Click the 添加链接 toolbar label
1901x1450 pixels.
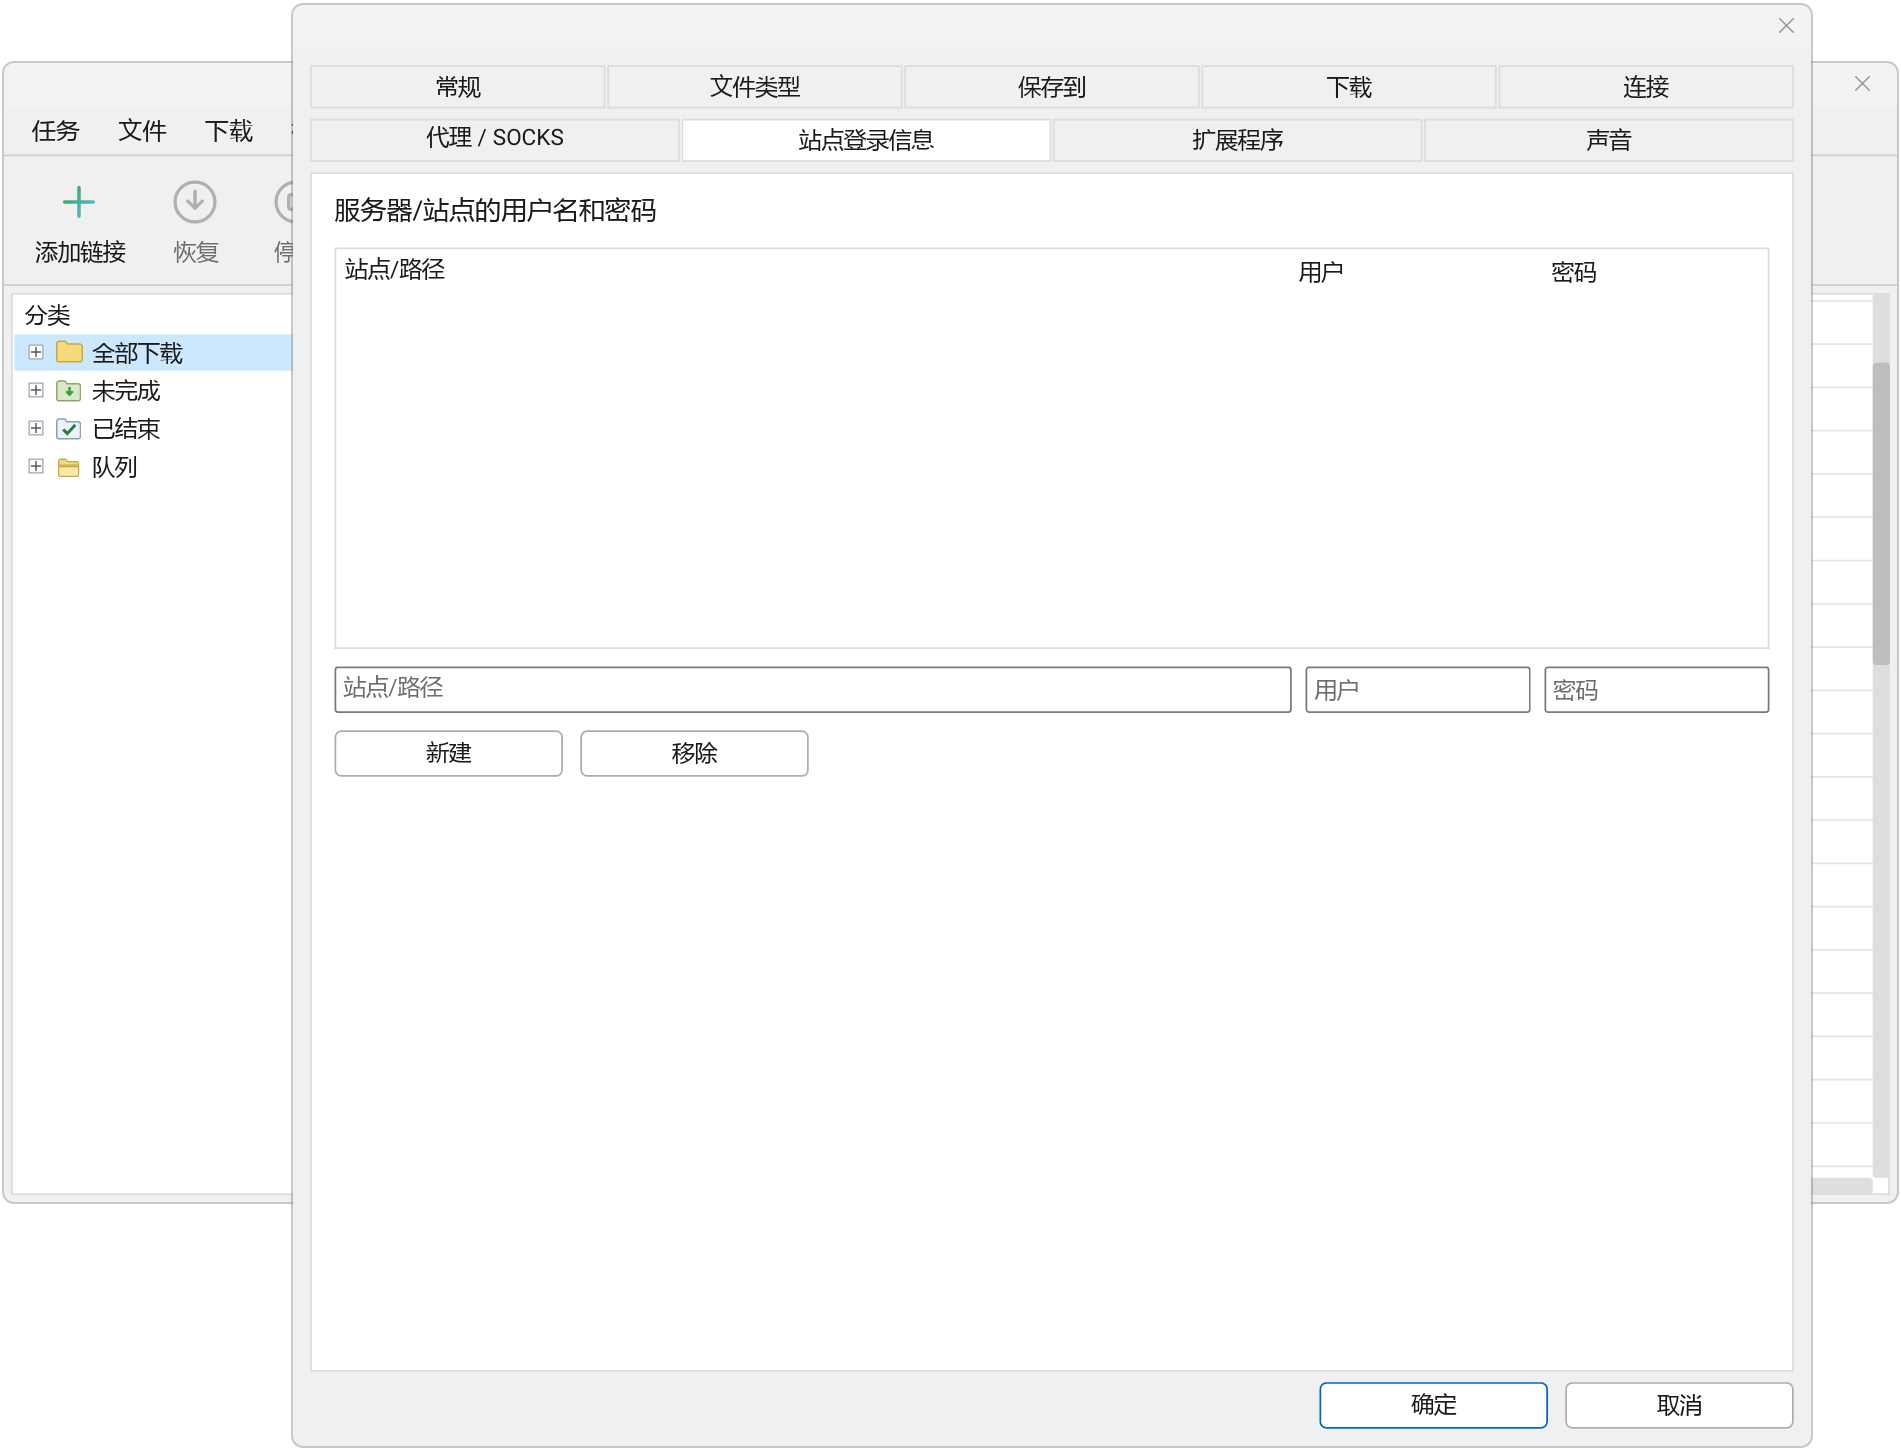tap(80, 252)
